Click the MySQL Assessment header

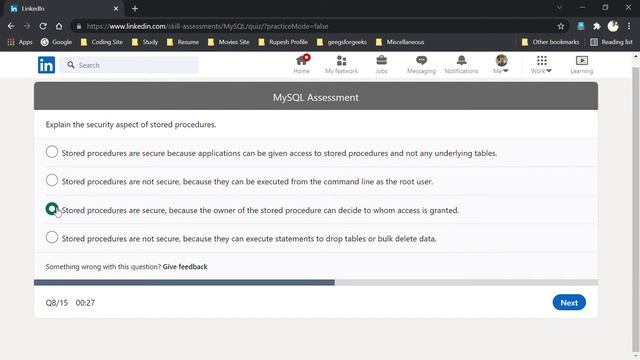(x=316, y=97)
